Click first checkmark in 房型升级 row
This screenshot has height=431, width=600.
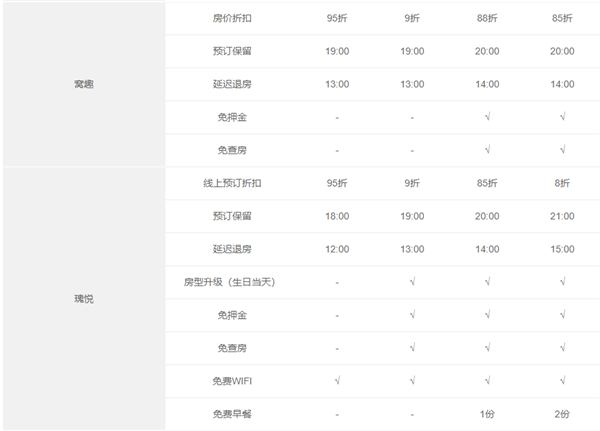click(x=412, y=282)
